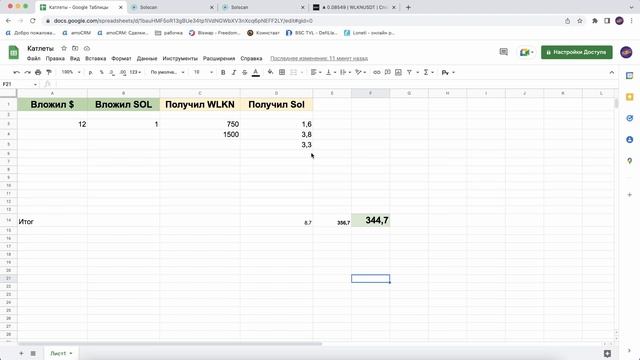Open Maps in side panel
This screenshot has width=640, height=360.
pyautogui.click(x=629, y=160)
